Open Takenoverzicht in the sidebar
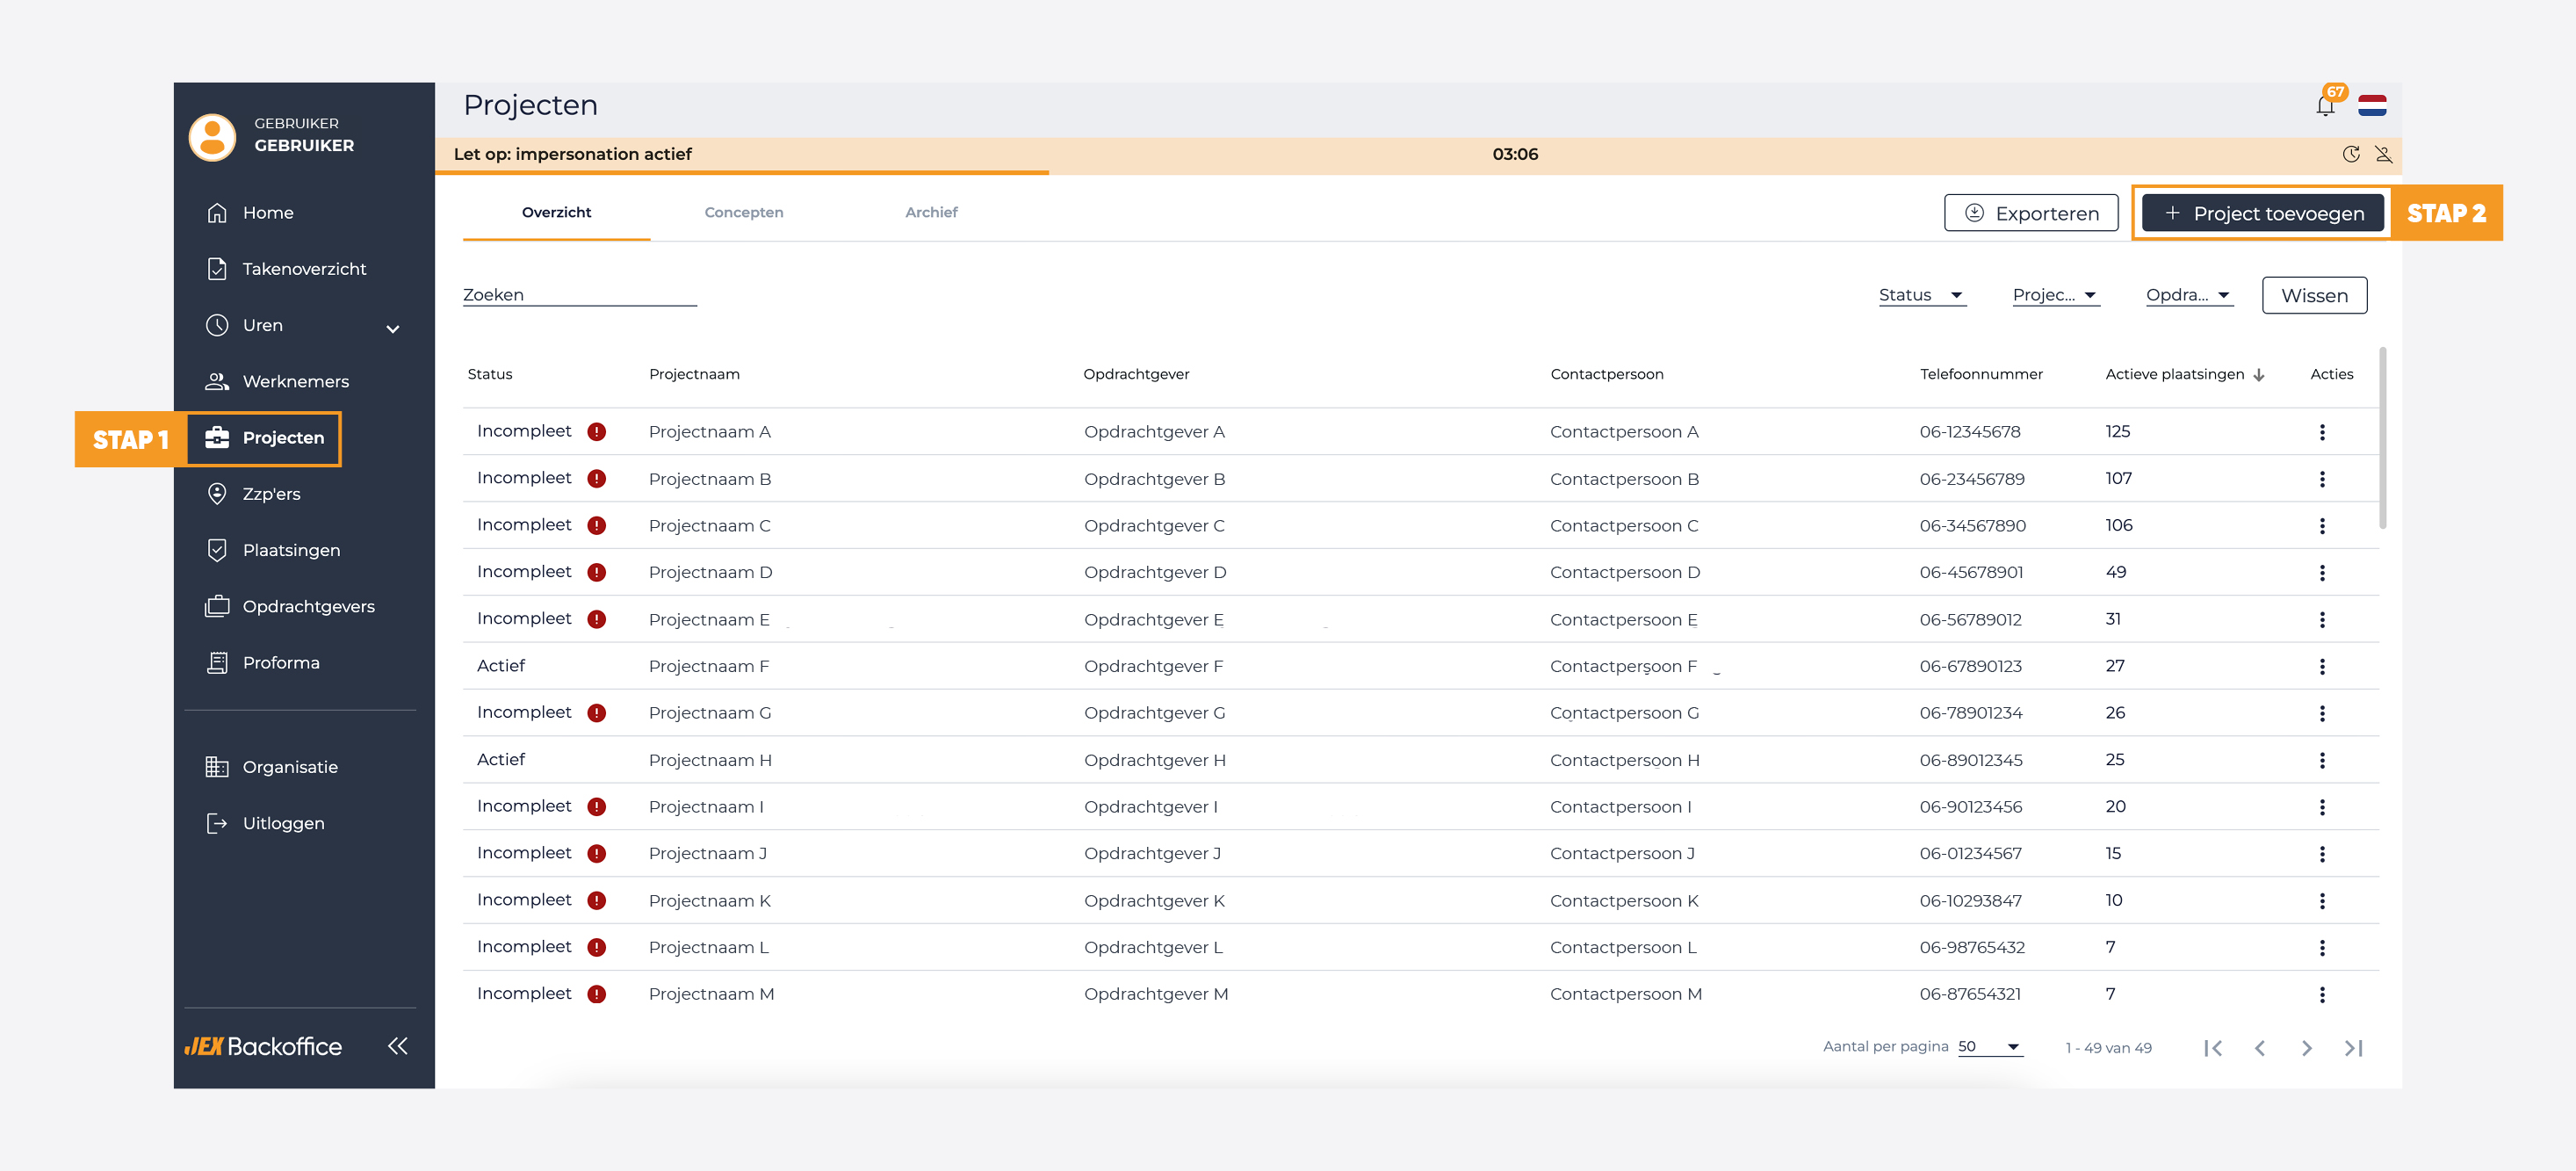Viewport: 2576px width, 1171px height. 286,269
